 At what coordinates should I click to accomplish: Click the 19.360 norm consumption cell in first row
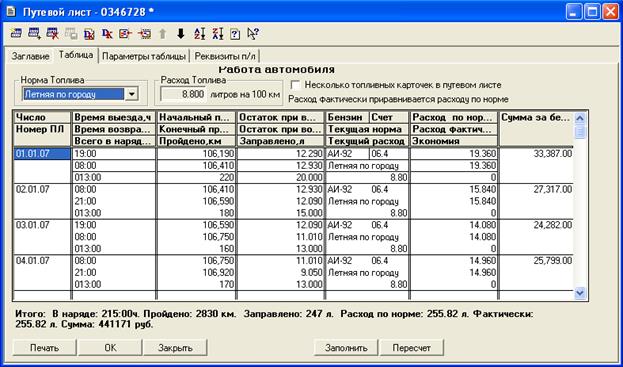(454, 154)
